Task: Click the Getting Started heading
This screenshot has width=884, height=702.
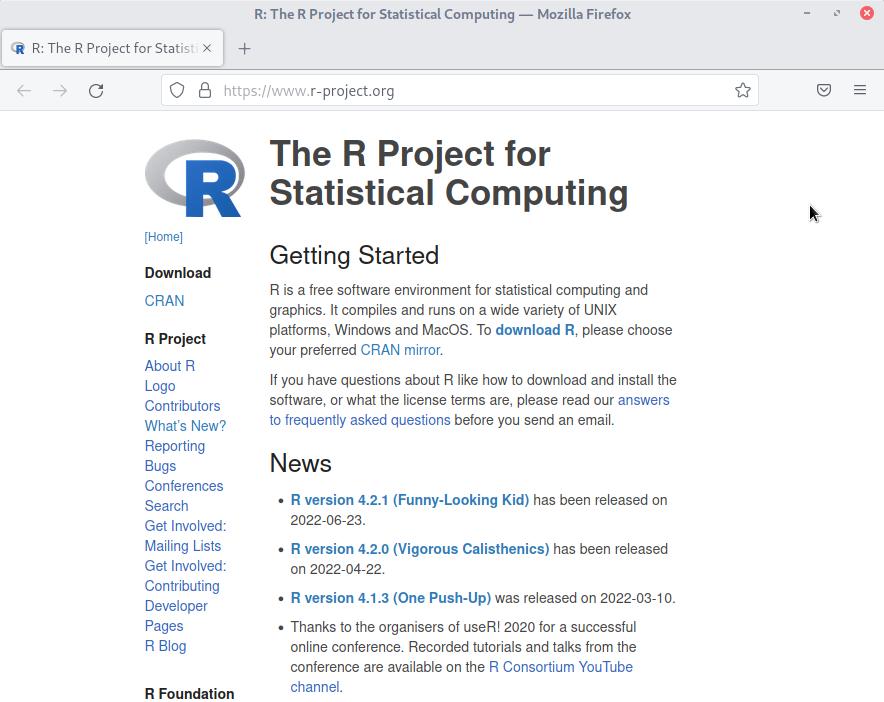Action: pyautogui.click(x=354, y=255)
